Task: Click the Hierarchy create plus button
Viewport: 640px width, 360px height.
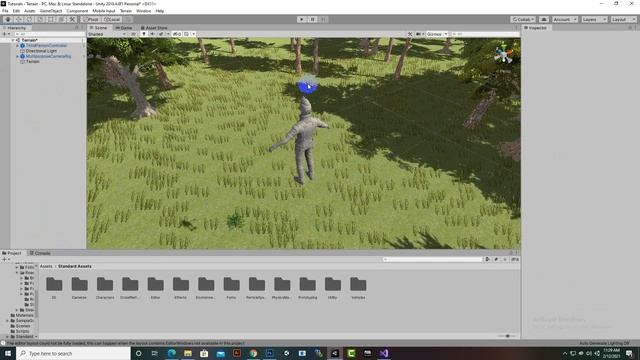Action: 4,34
